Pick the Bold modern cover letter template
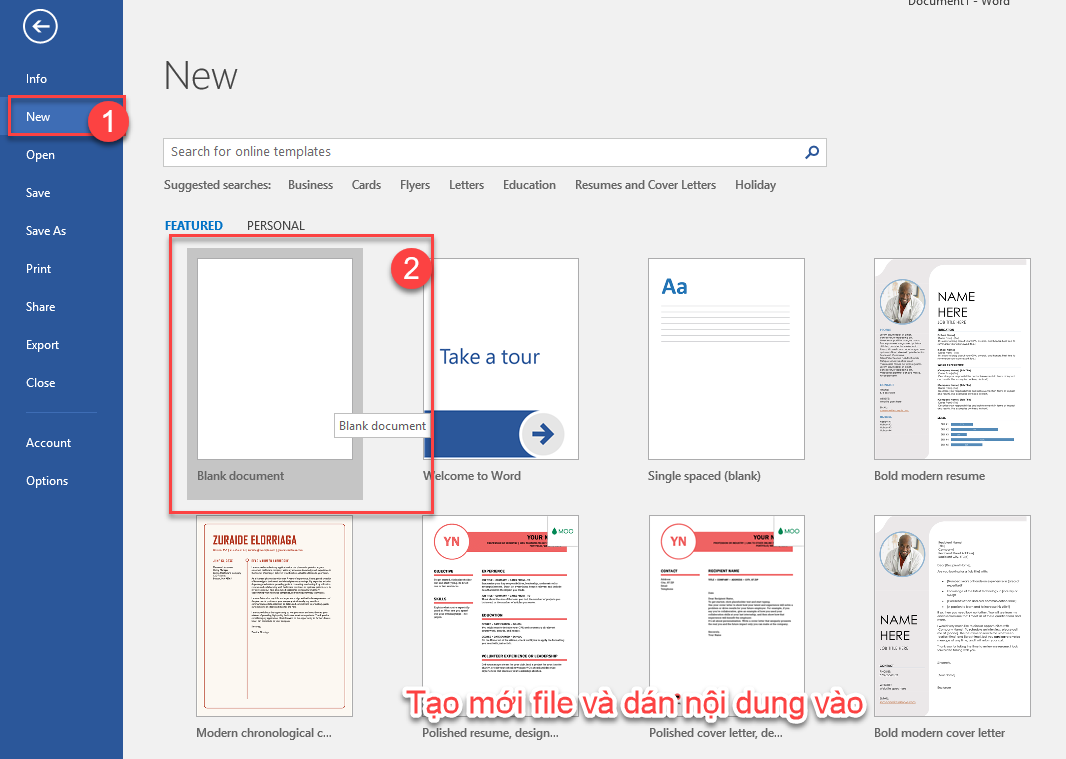Screen dimensions: 1066x759 952,616
